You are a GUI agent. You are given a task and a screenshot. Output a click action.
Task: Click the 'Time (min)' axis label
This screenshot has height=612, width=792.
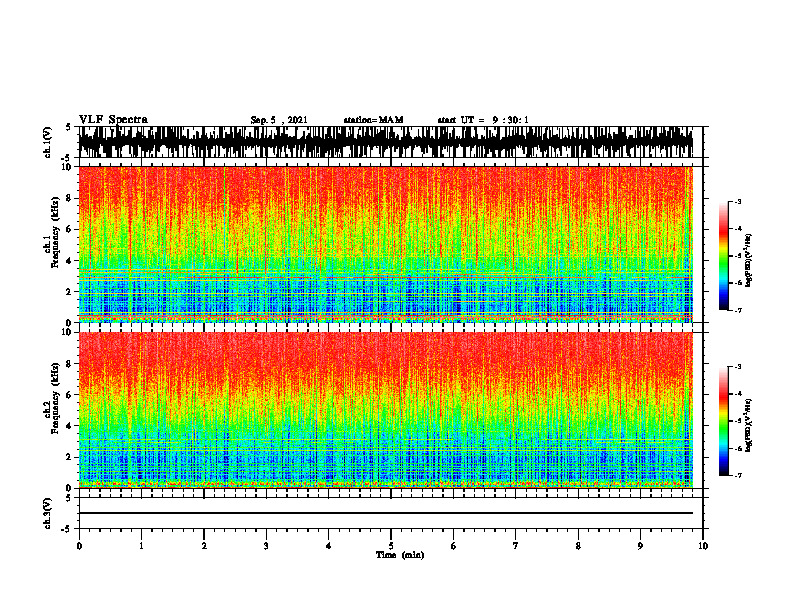coord(400,555)
